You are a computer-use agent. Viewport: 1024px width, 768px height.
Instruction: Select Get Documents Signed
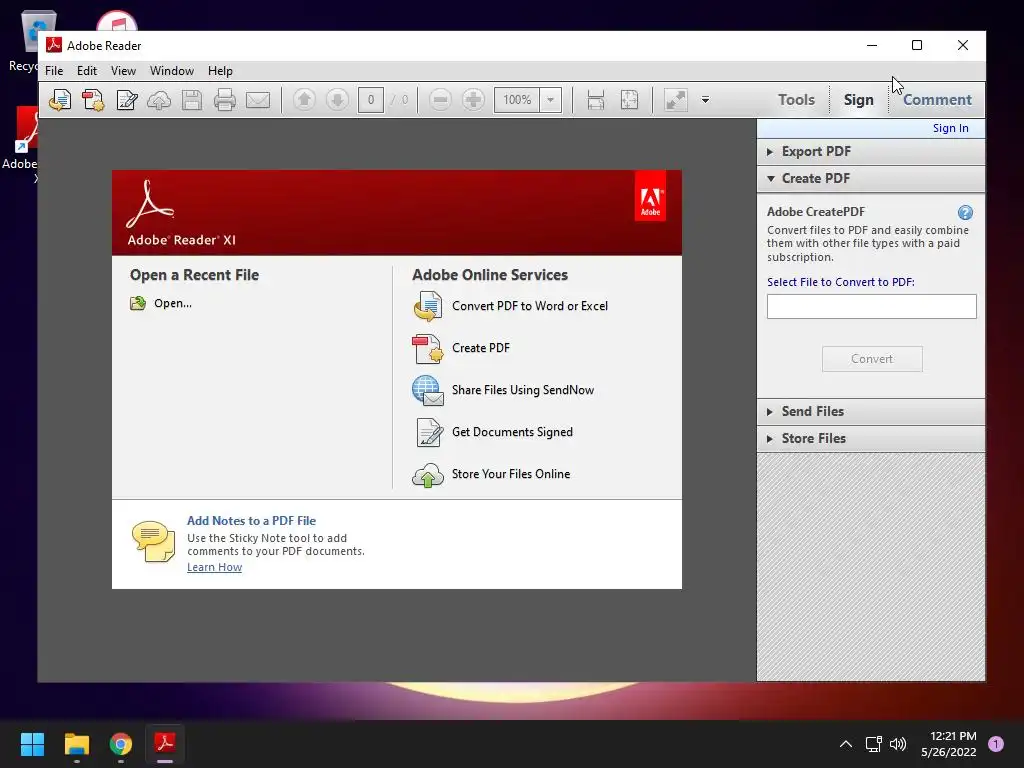512,432
